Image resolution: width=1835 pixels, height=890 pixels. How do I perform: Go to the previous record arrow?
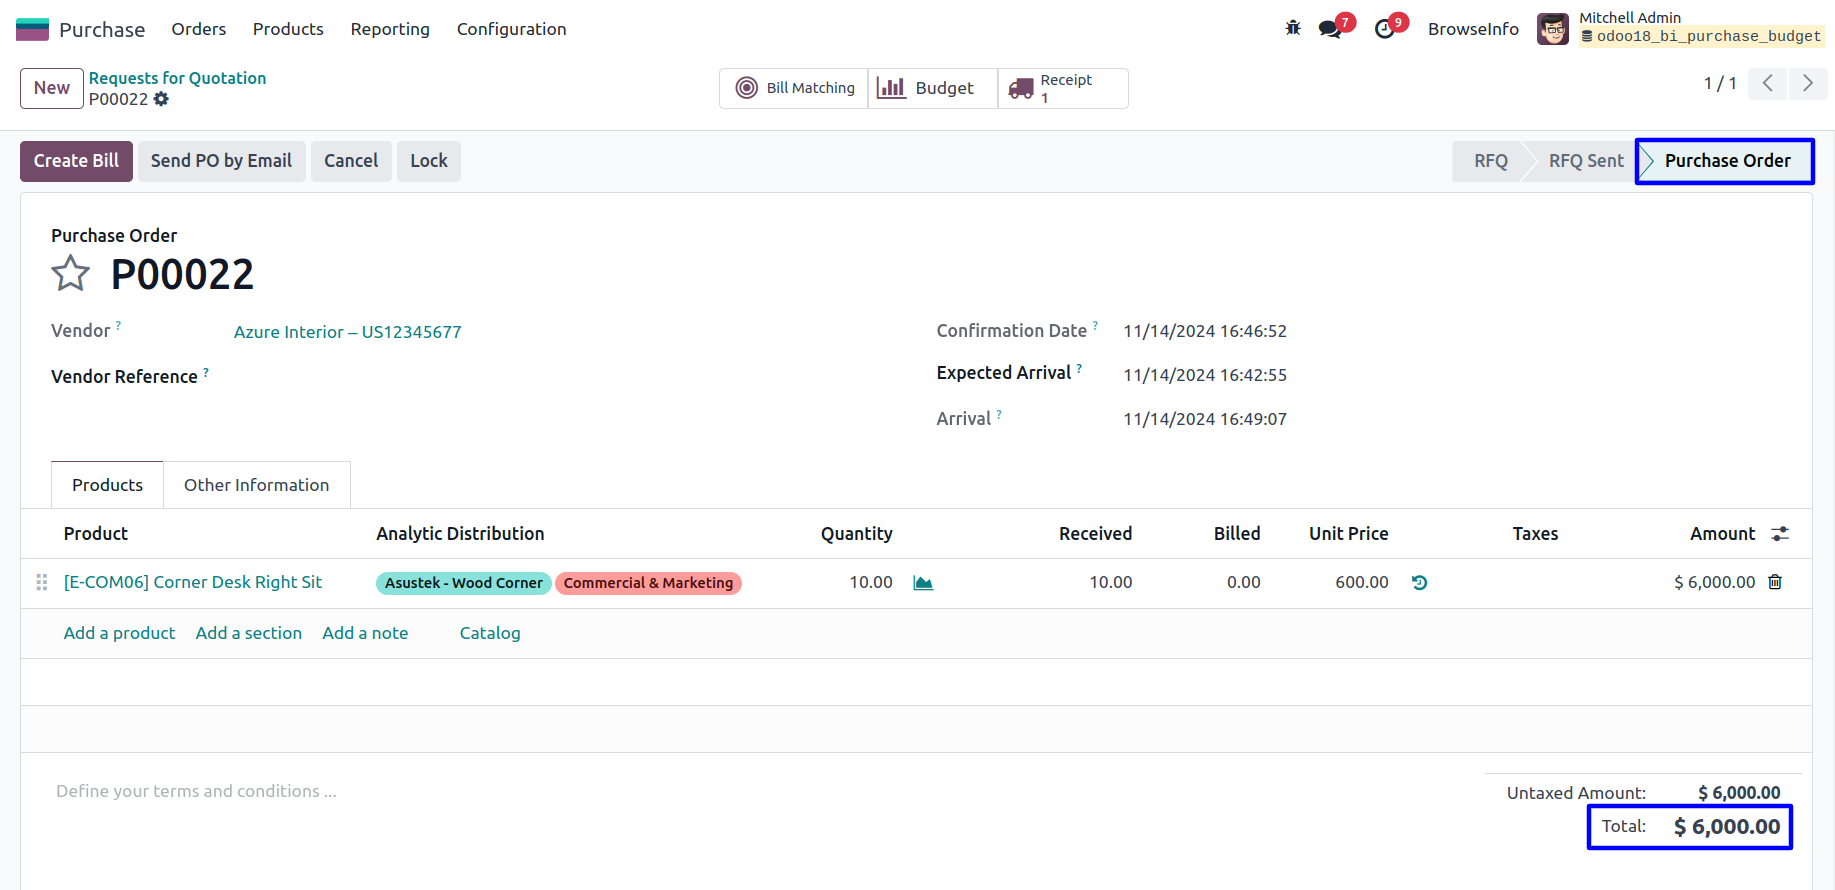pos(1767,83)
